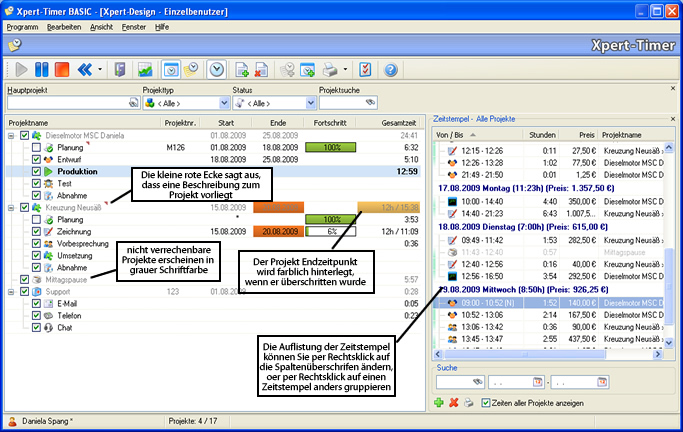The height and width of the screenshot is (432, 683).
Task: Click the binoculars icon in Projektsuche field
Action: pyautogui.click(x=370, y=103)
